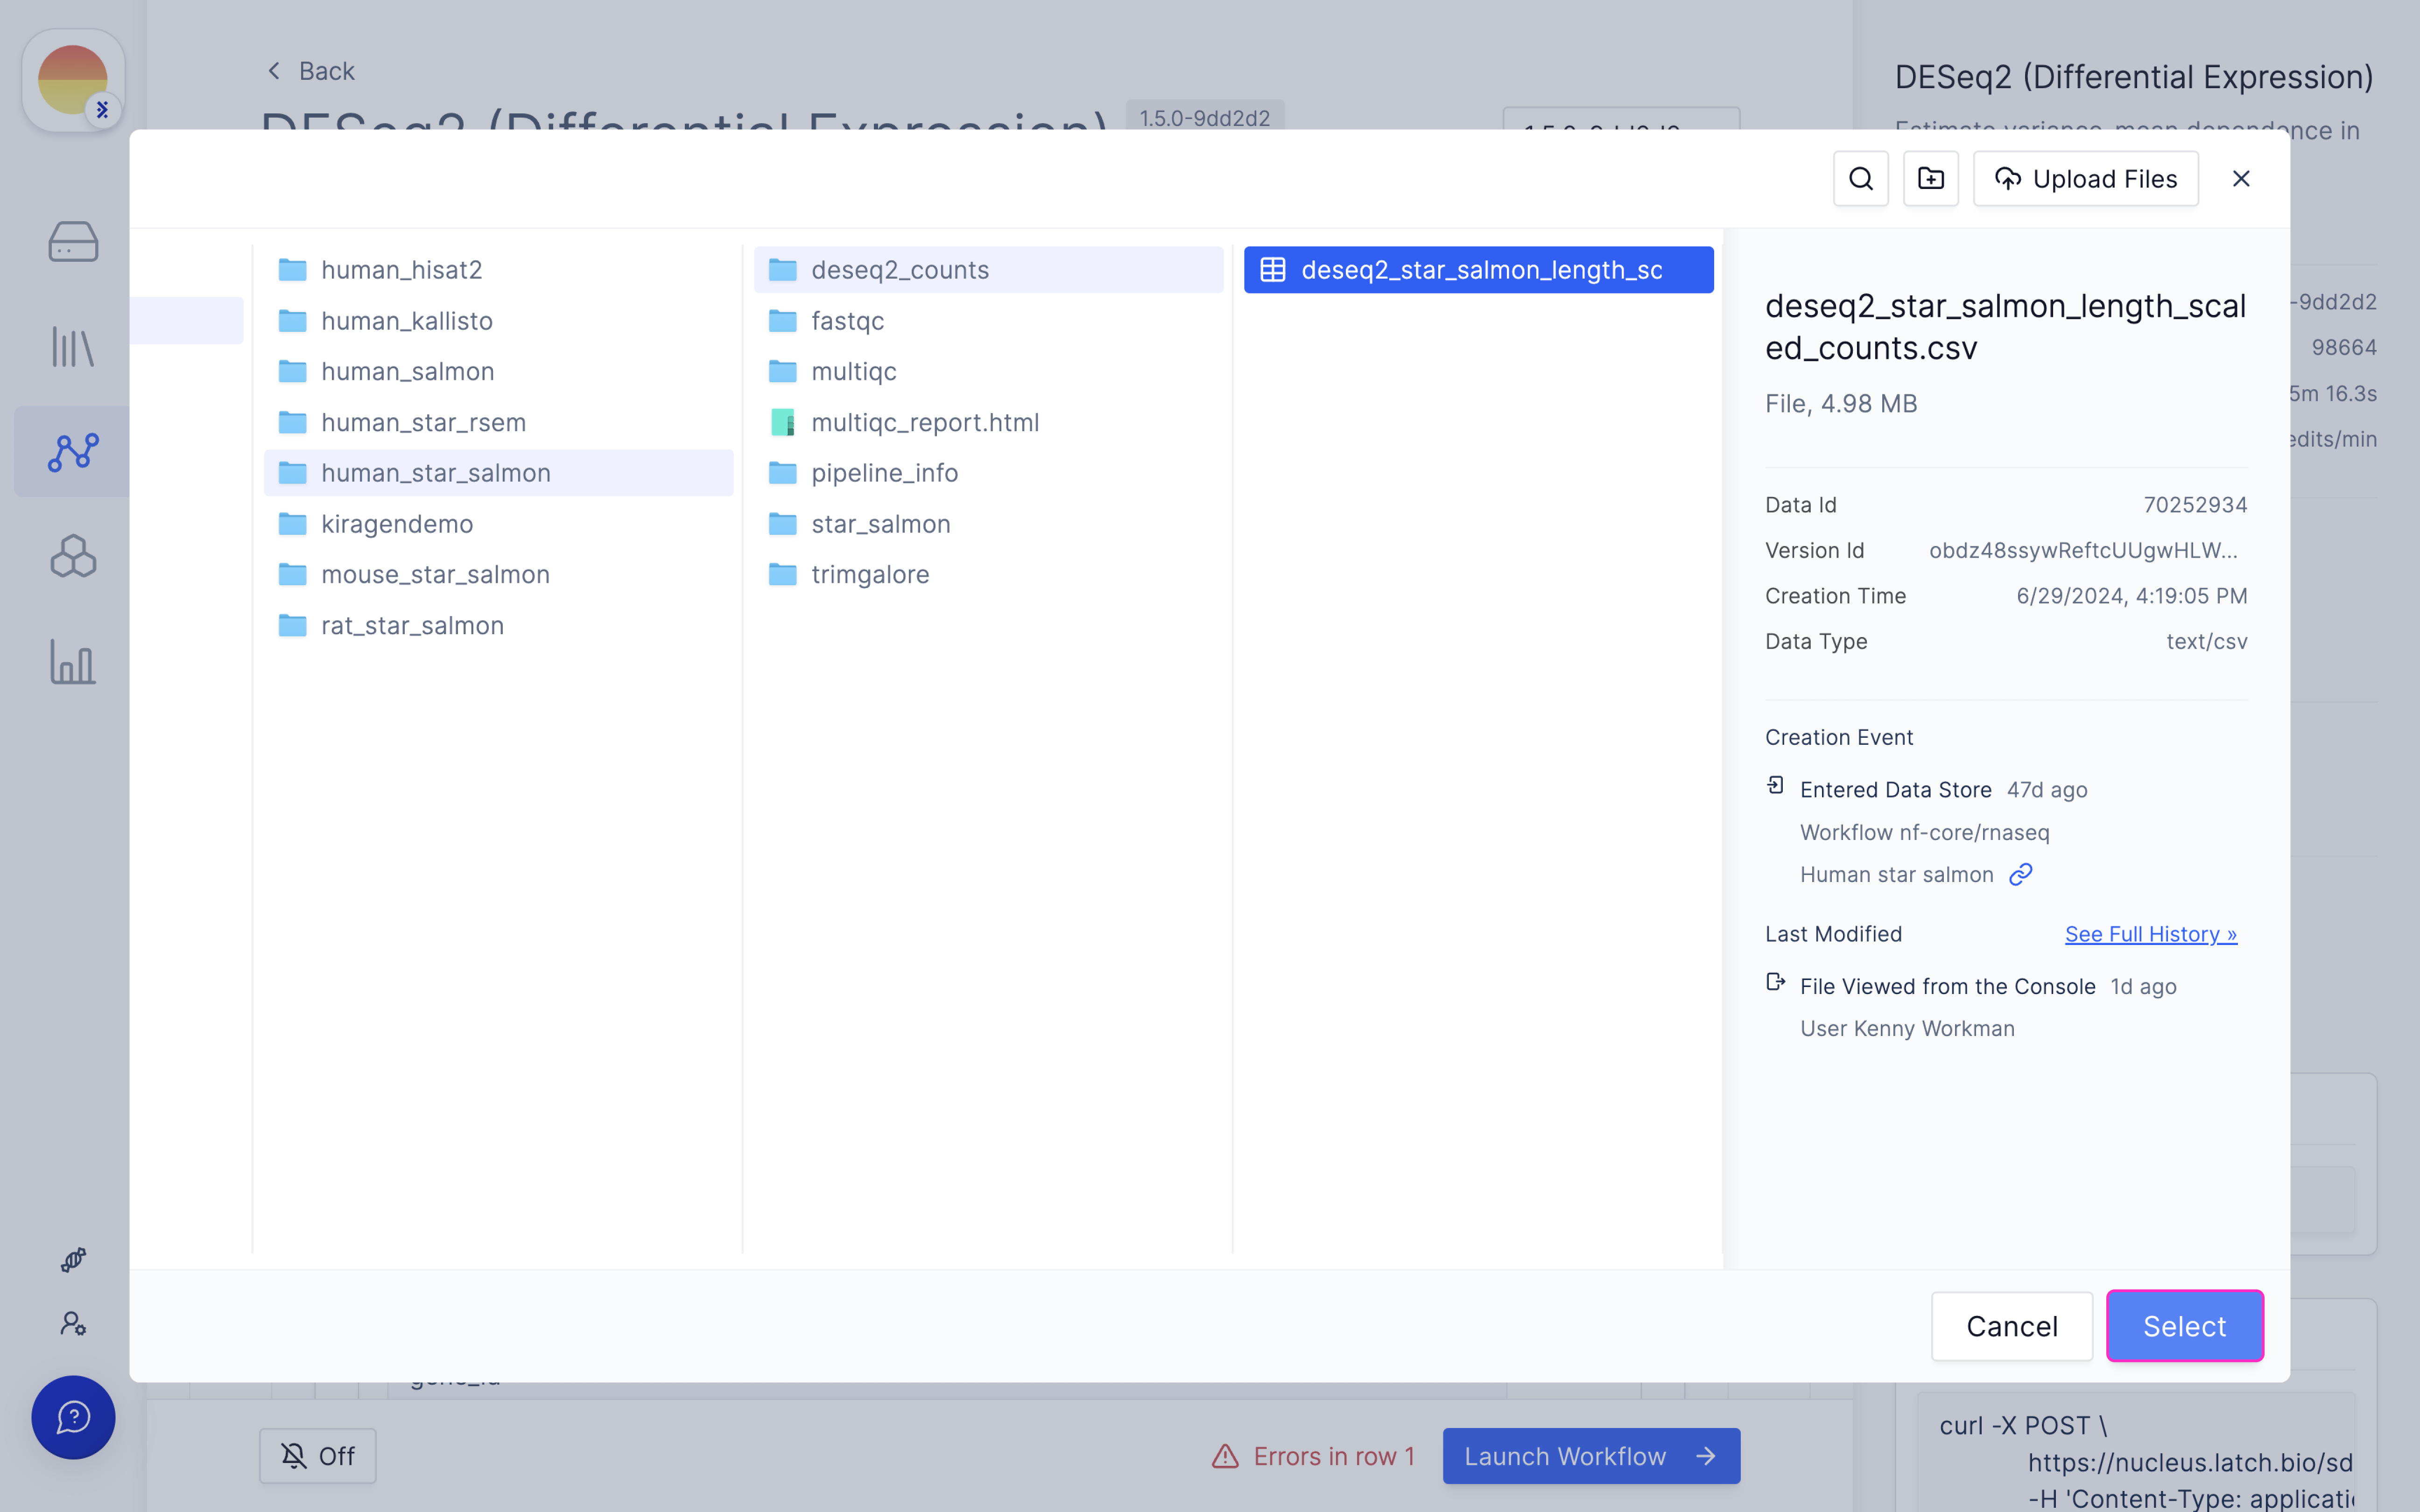2420x1512 pixels.
Task: Click the See Full History link
Action: click(x=2150, y=934)
